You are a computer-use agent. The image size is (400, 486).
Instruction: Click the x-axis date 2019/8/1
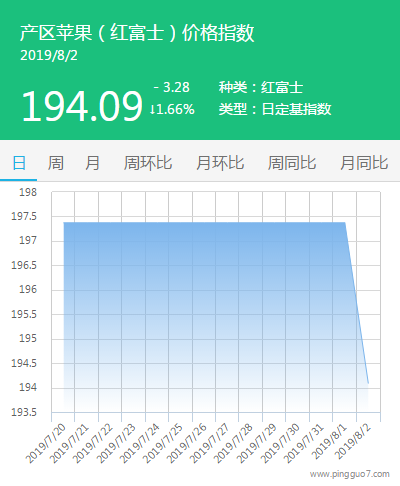[329, 442]
